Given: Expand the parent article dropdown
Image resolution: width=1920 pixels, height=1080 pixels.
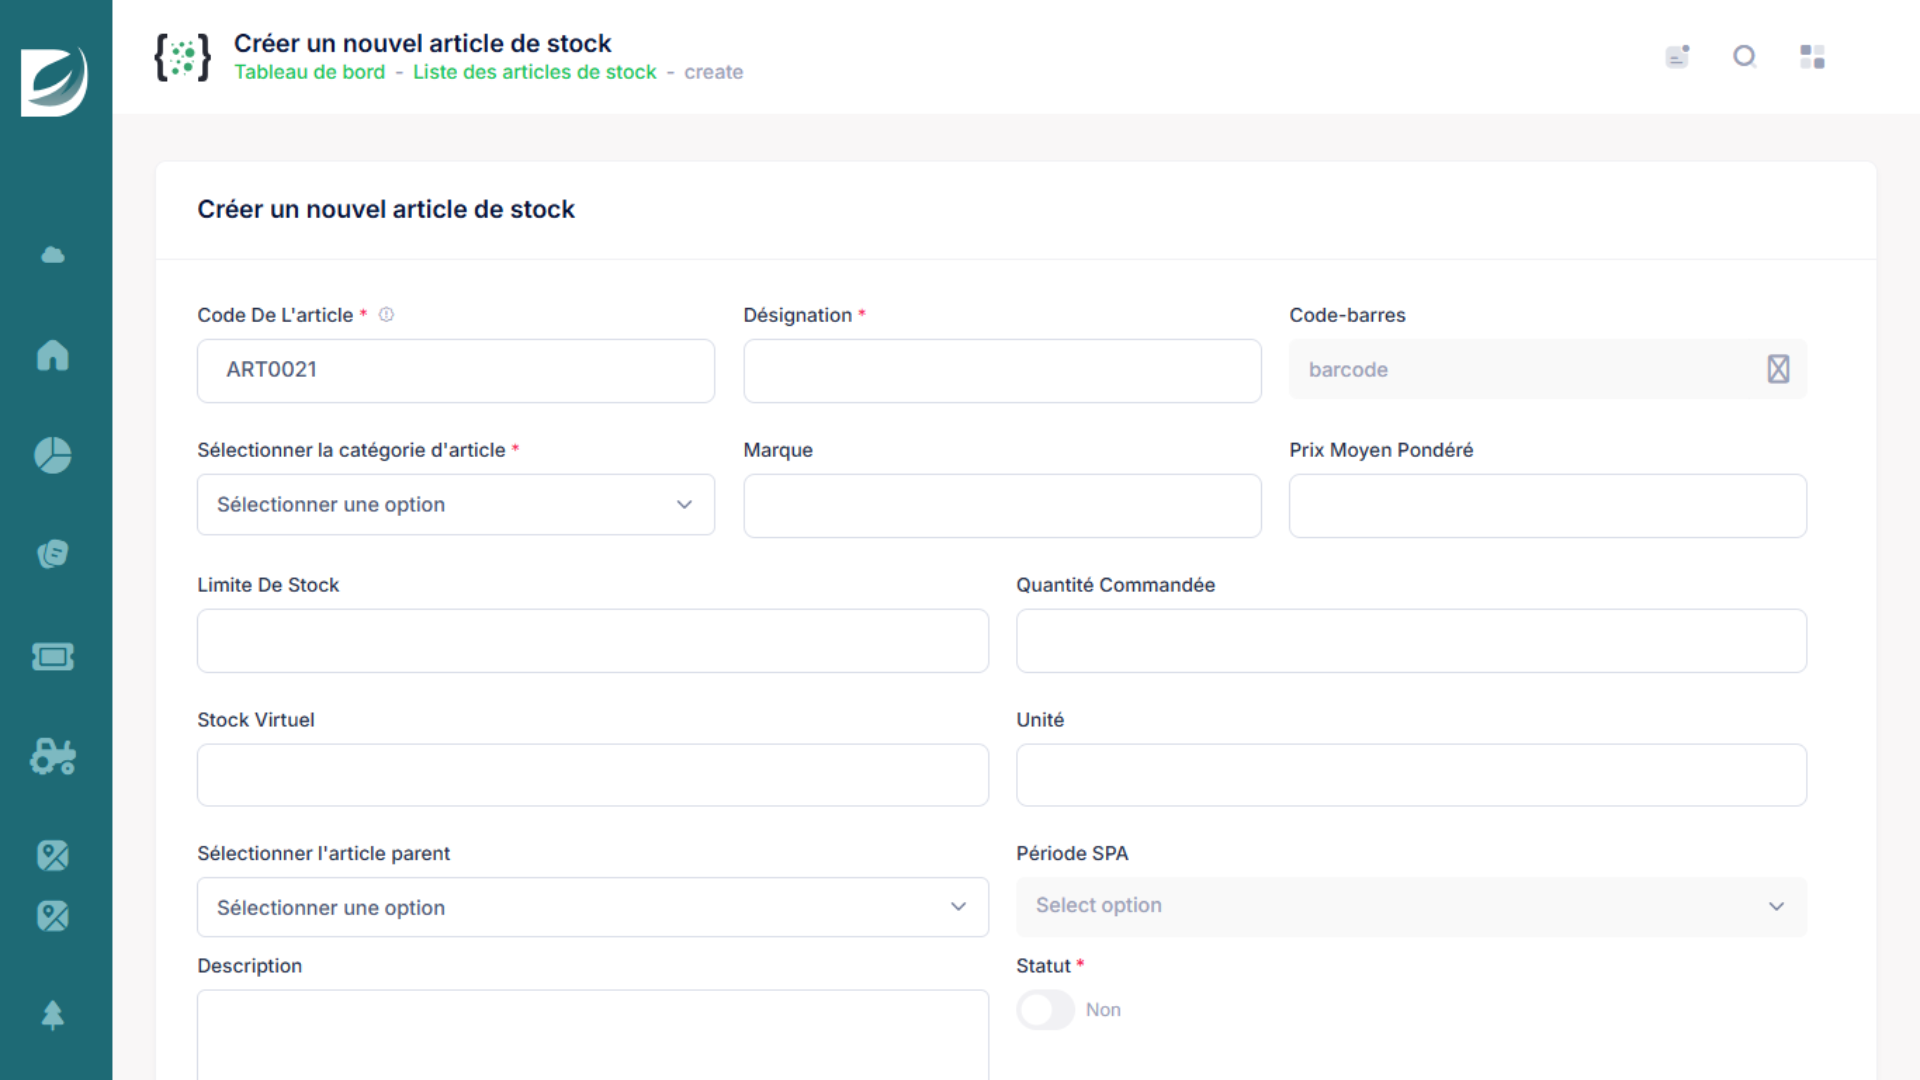Looking at the screenshot, I should 593,908.
